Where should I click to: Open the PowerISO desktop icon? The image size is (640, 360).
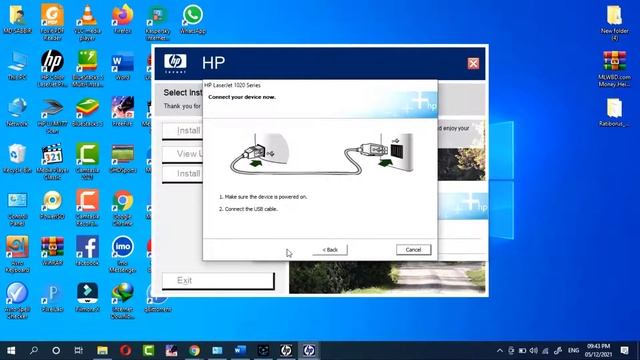click(x=52, y=205)
